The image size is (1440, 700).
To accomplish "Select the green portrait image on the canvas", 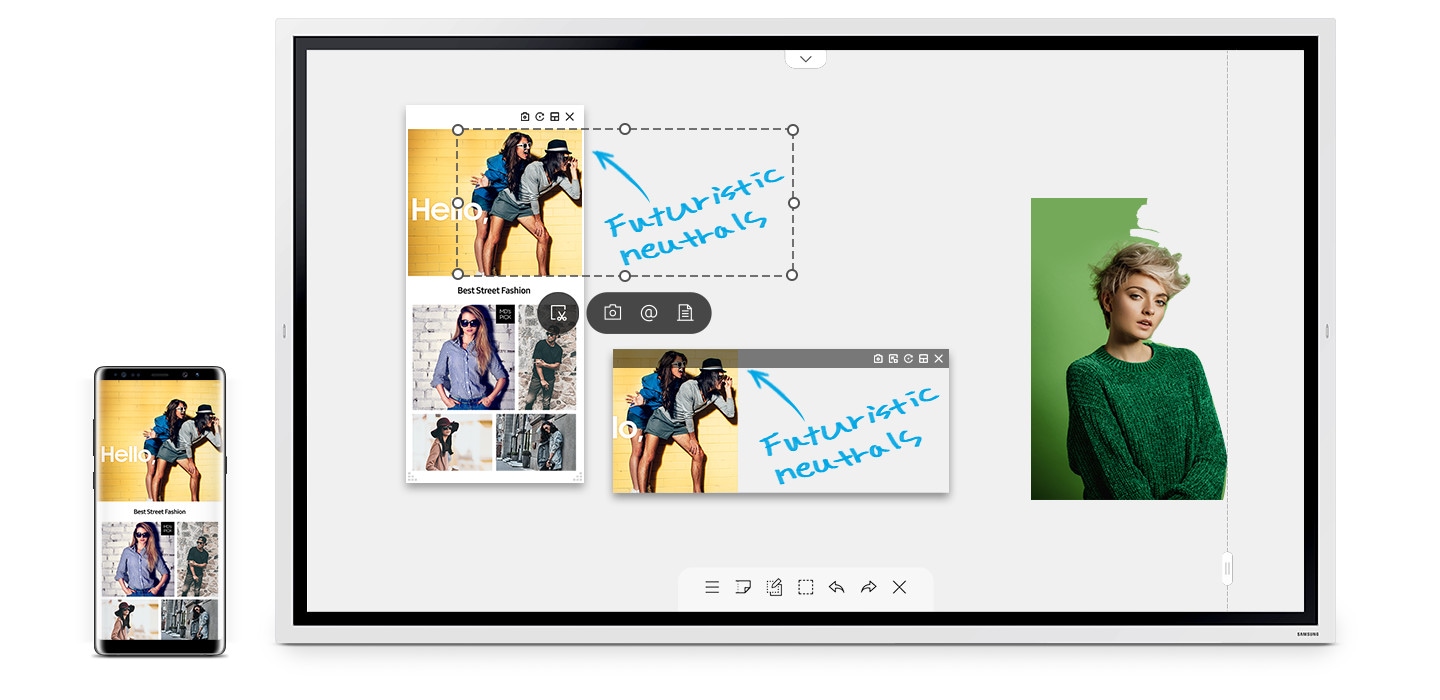I will click(1128, 348).
